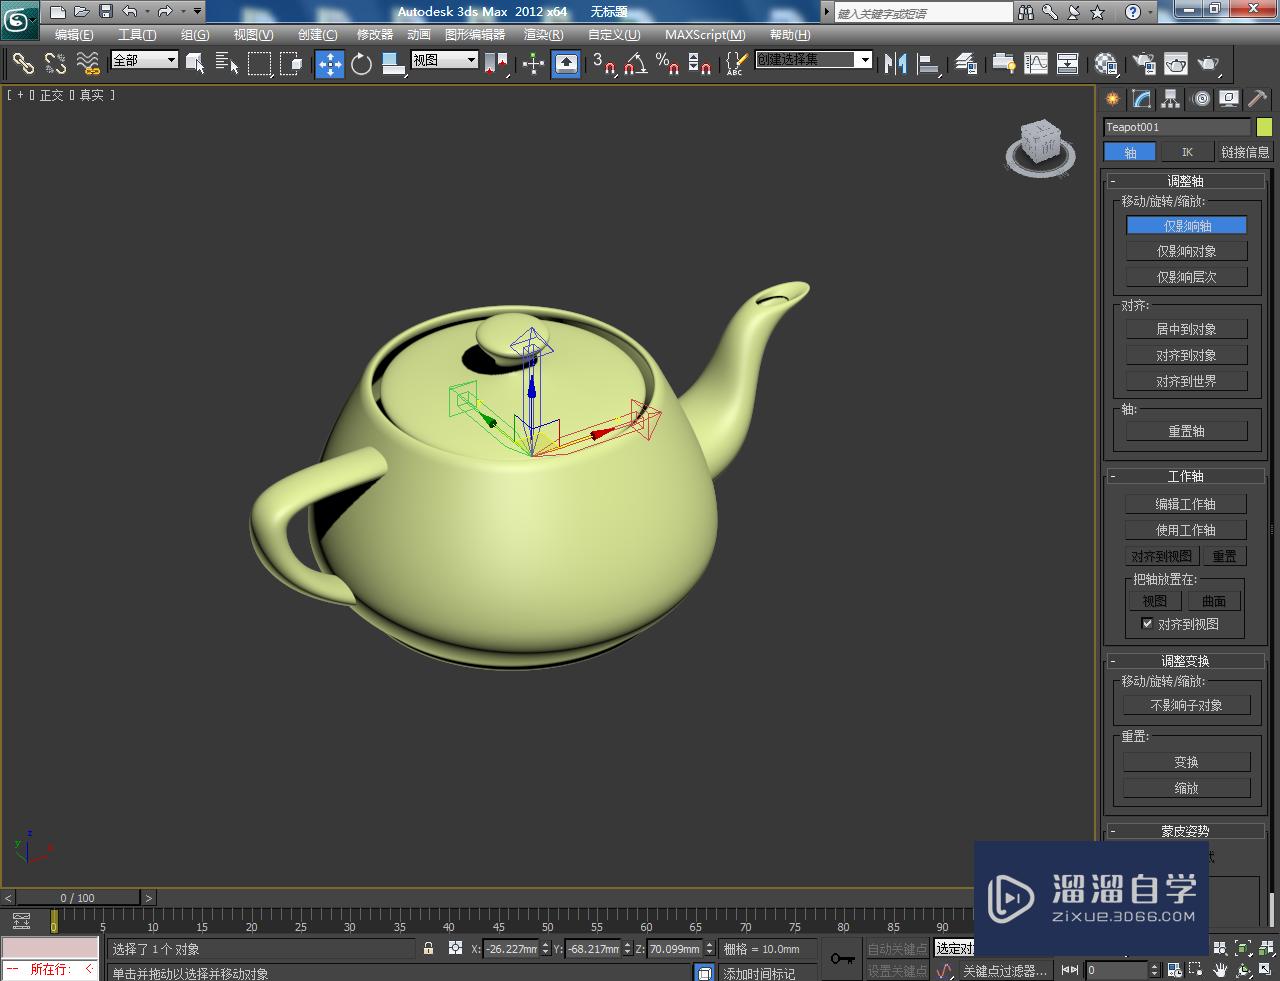Click the 对齐到世界 button

coord(1187,381)
